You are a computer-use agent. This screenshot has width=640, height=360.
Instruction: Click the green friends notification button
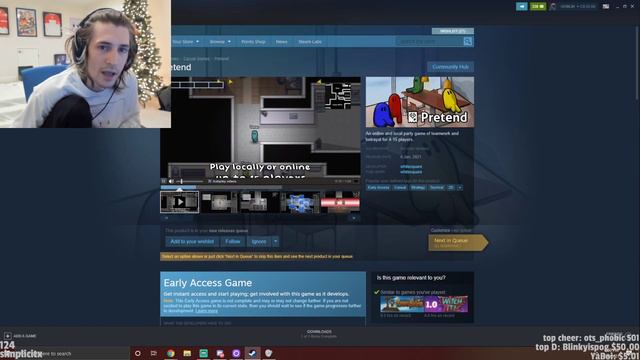[538, 7]
